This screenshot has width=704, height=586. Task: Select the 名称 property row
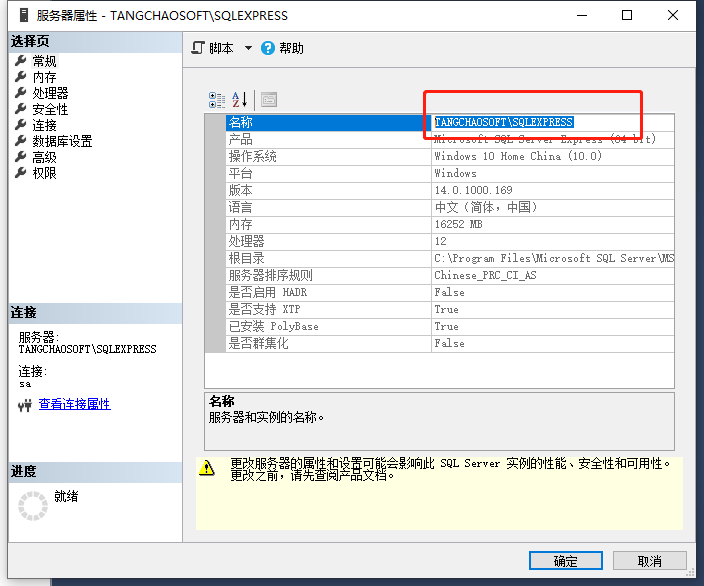(328, 123)
